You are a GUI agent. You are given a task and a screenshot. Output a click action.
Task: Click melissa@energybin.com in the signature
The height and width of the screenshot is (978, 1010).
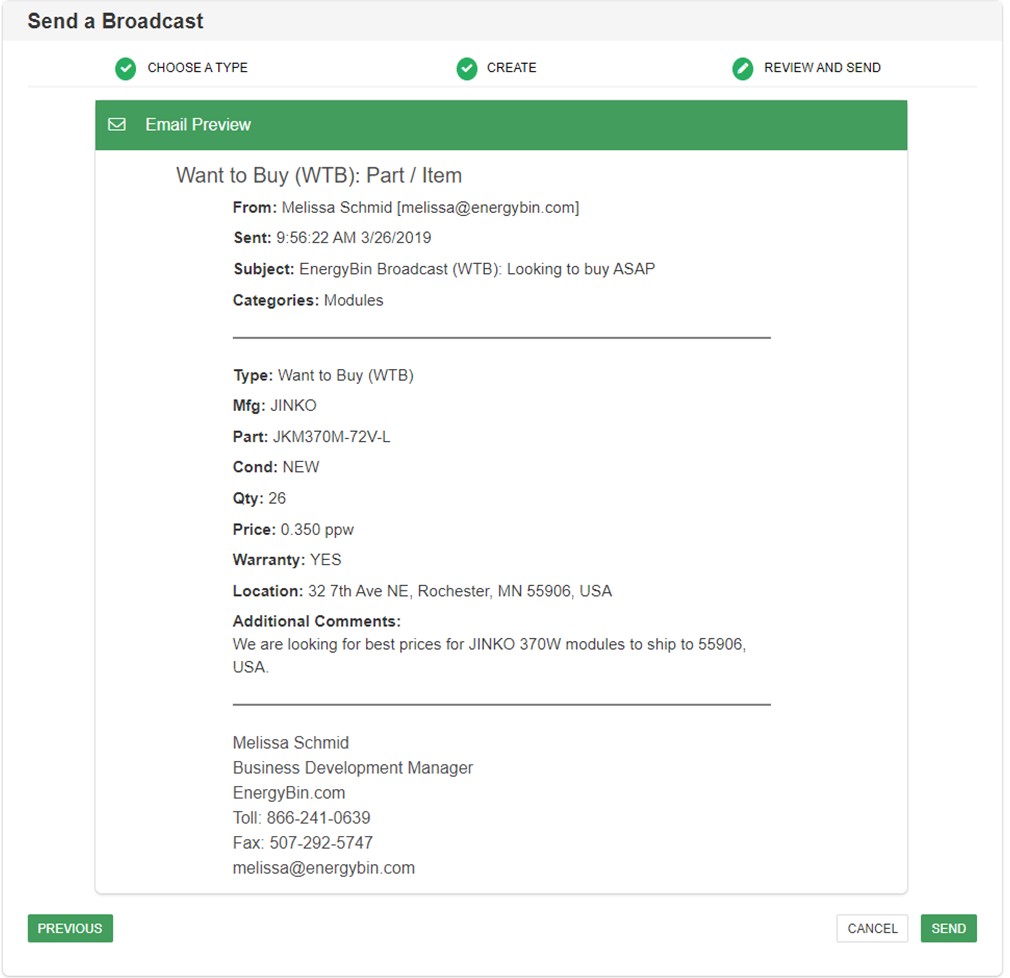[323, 868]
